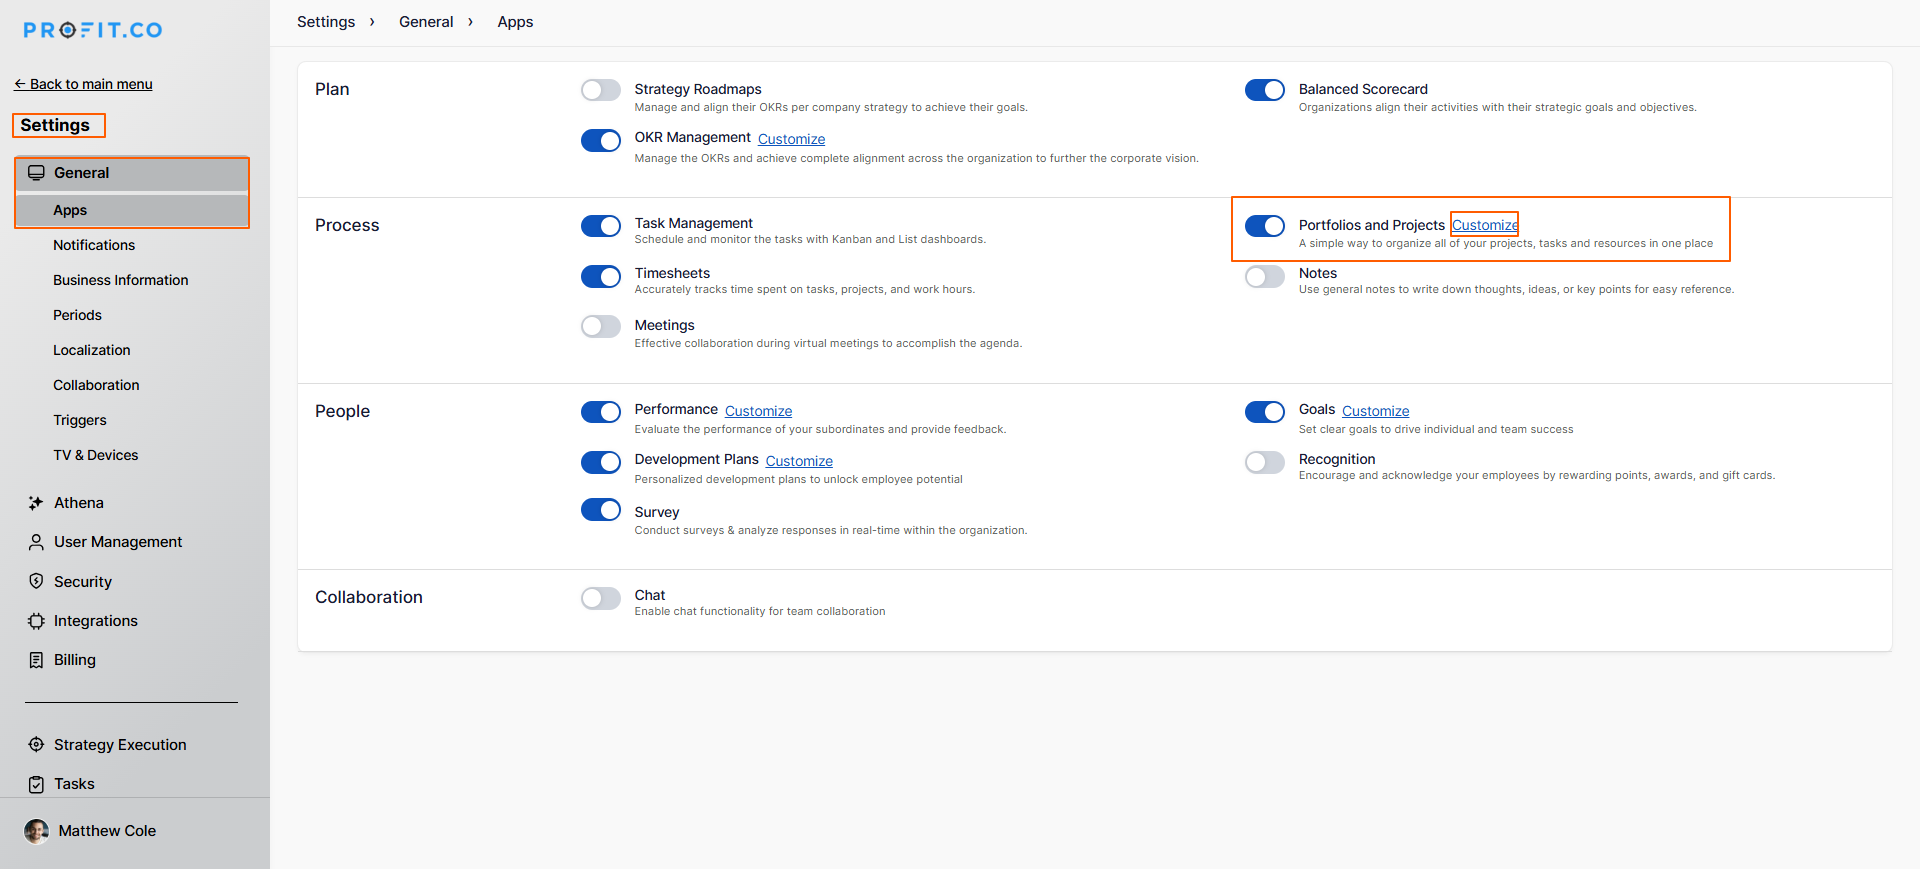
Task: Click Customize next to OKR Management
Action: (x=792, y=139)
